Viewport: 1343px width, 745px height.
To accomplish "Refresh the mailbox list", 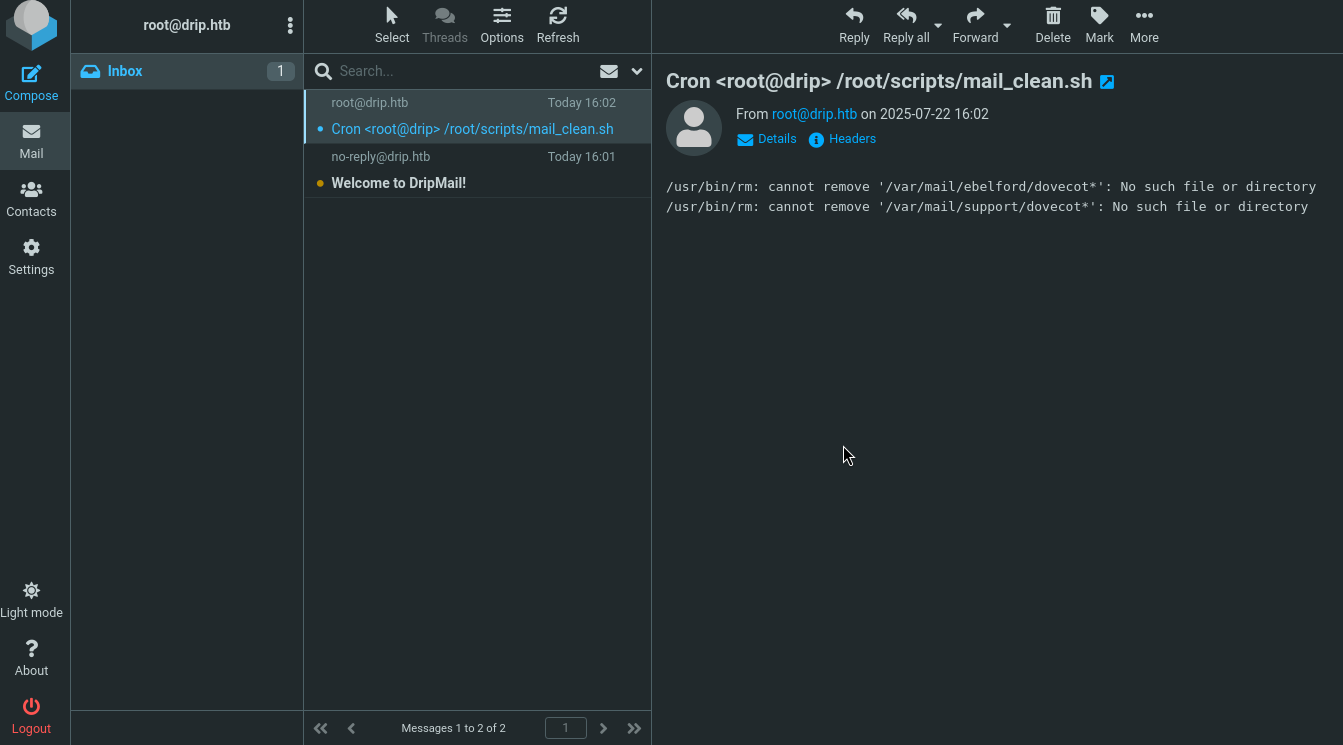I will (x=558, y=16).
